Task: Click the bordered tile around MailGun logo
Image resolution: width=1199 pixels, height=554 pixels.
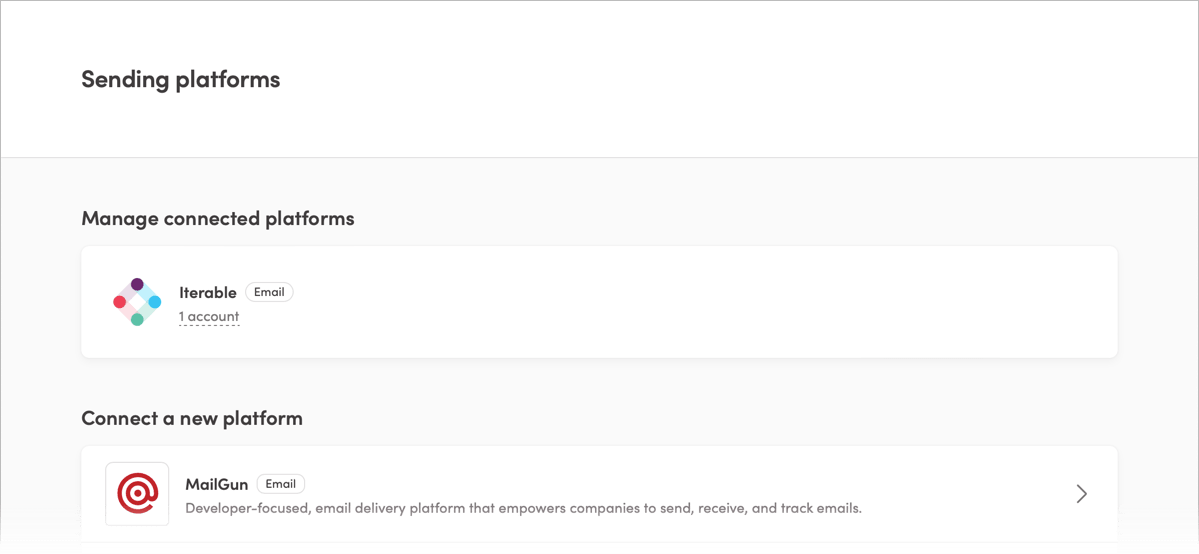Action: (137, 494)
